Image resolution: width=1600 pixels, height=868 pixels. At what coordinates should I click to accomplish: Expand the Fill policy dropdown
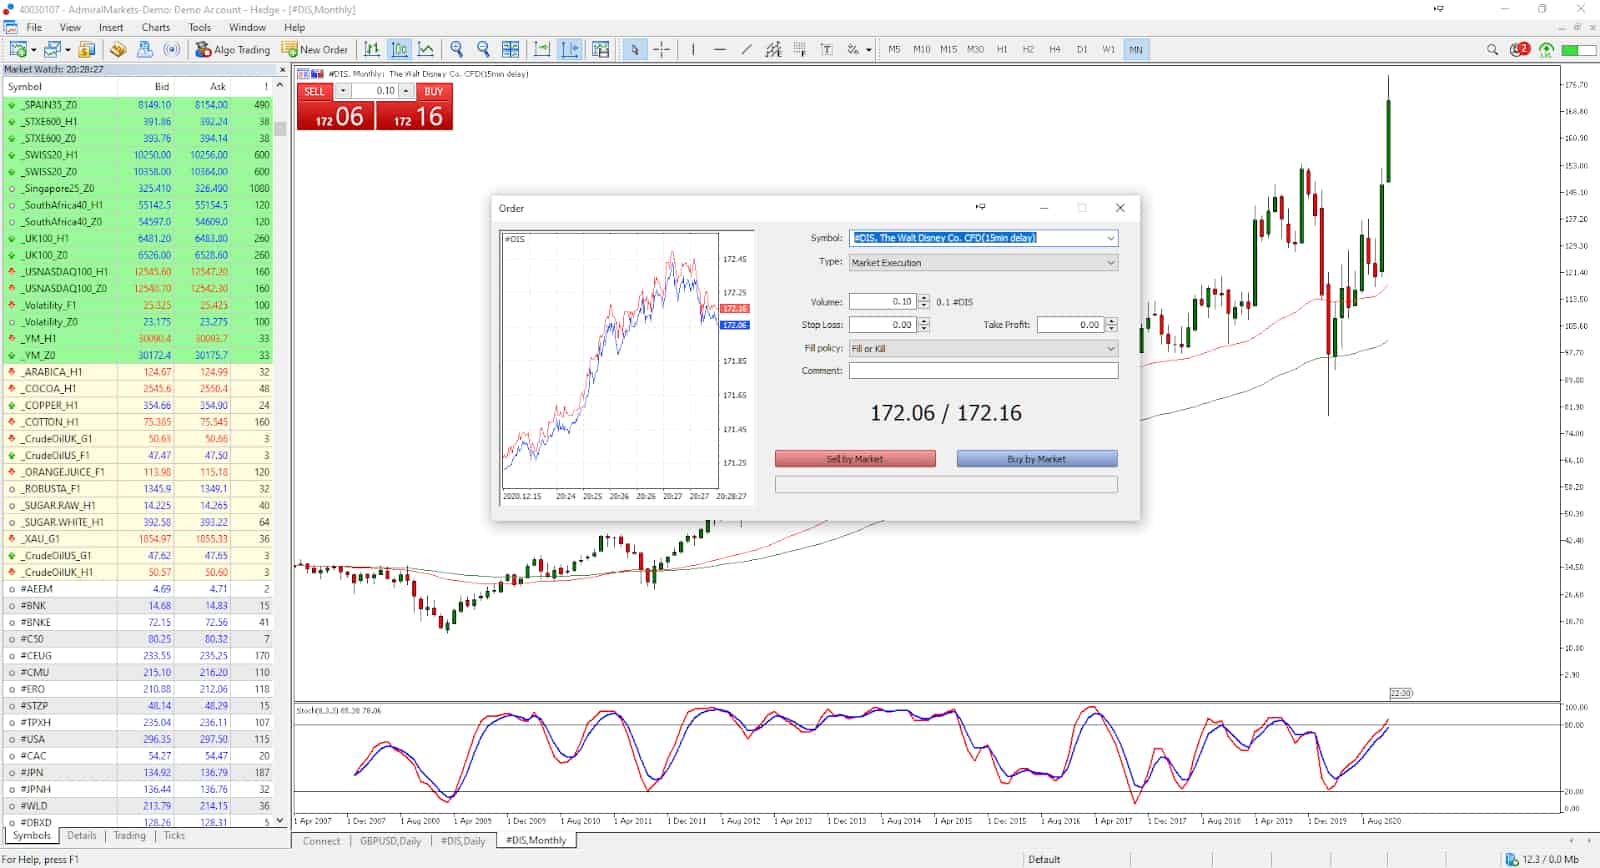coord(1110,348)
